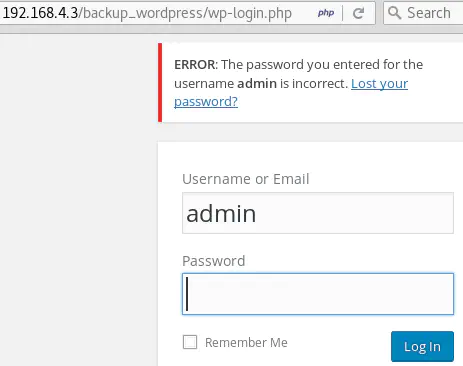The image size is (463, 366).
Task: Click the backup_wordpress part of URL
Action: (x=142, y=13)
